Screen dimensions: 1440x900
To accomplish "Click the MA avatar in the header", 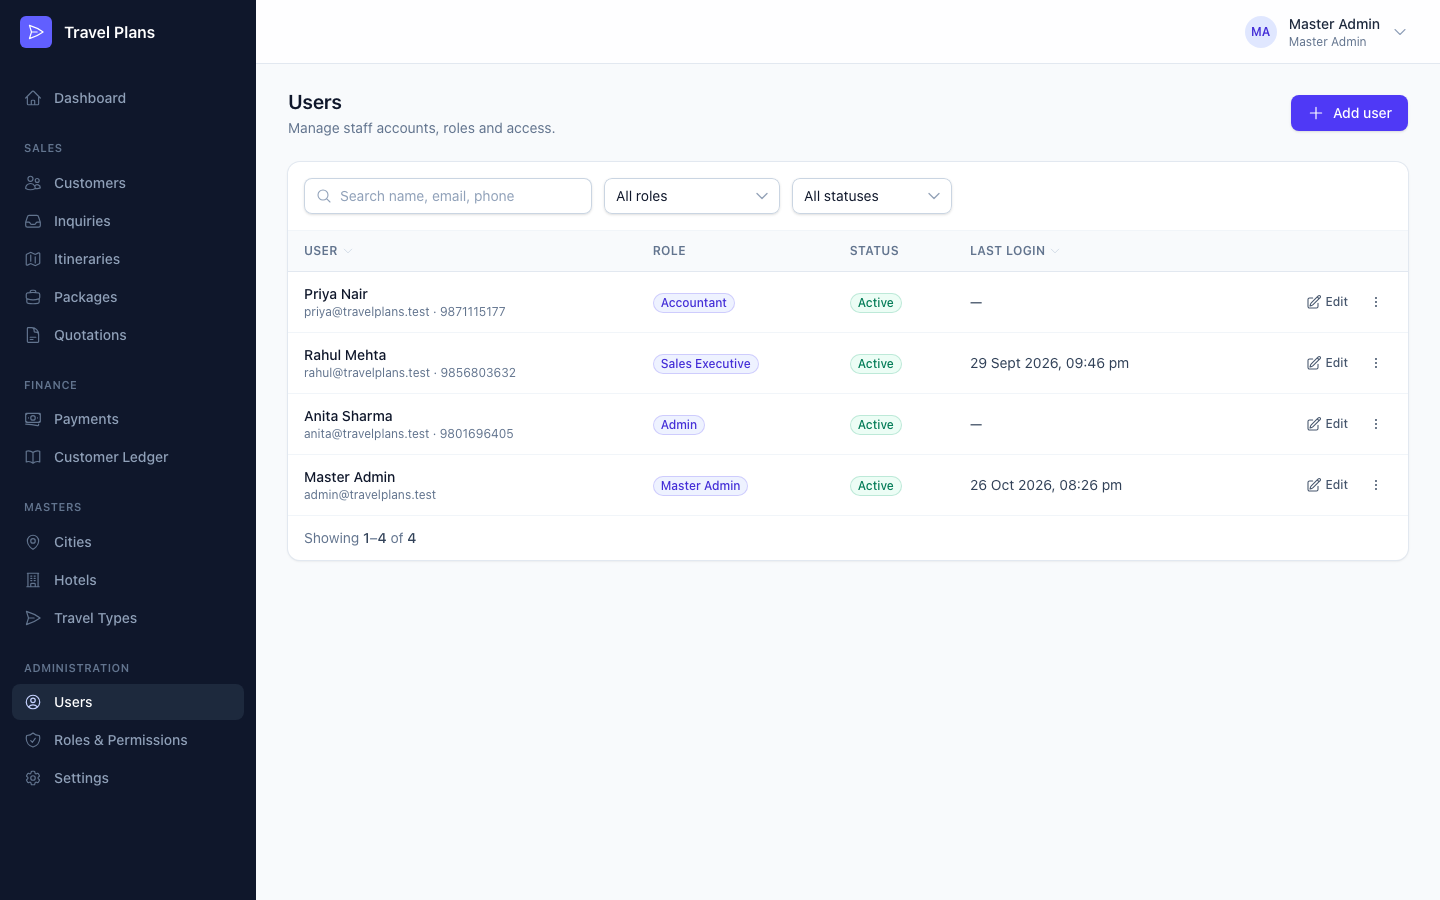I will point(1261,32).
